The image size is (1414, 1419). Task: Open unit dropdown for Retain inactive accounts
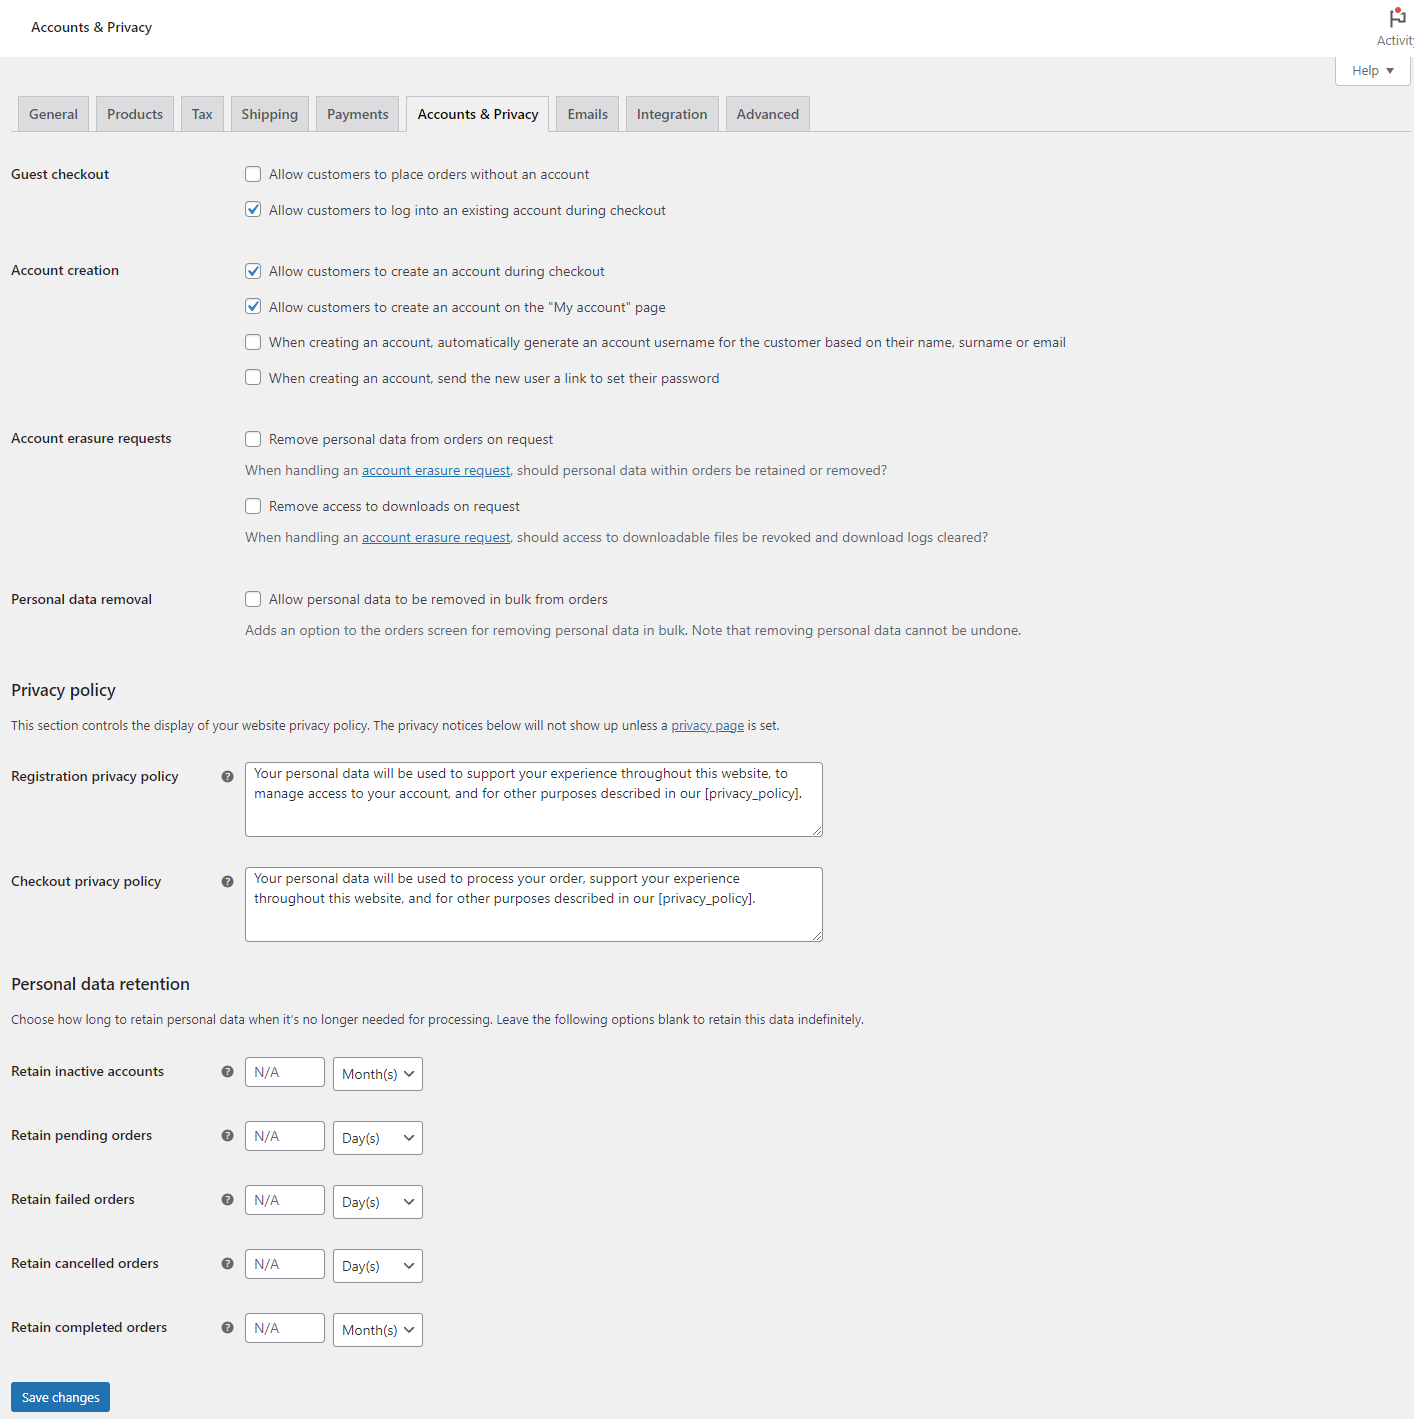377,1074
